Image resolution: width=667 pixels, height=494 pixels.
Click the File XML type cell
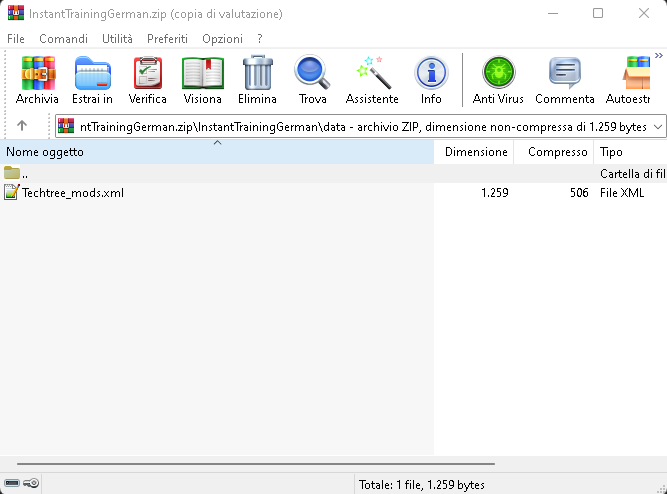[622, 193]
